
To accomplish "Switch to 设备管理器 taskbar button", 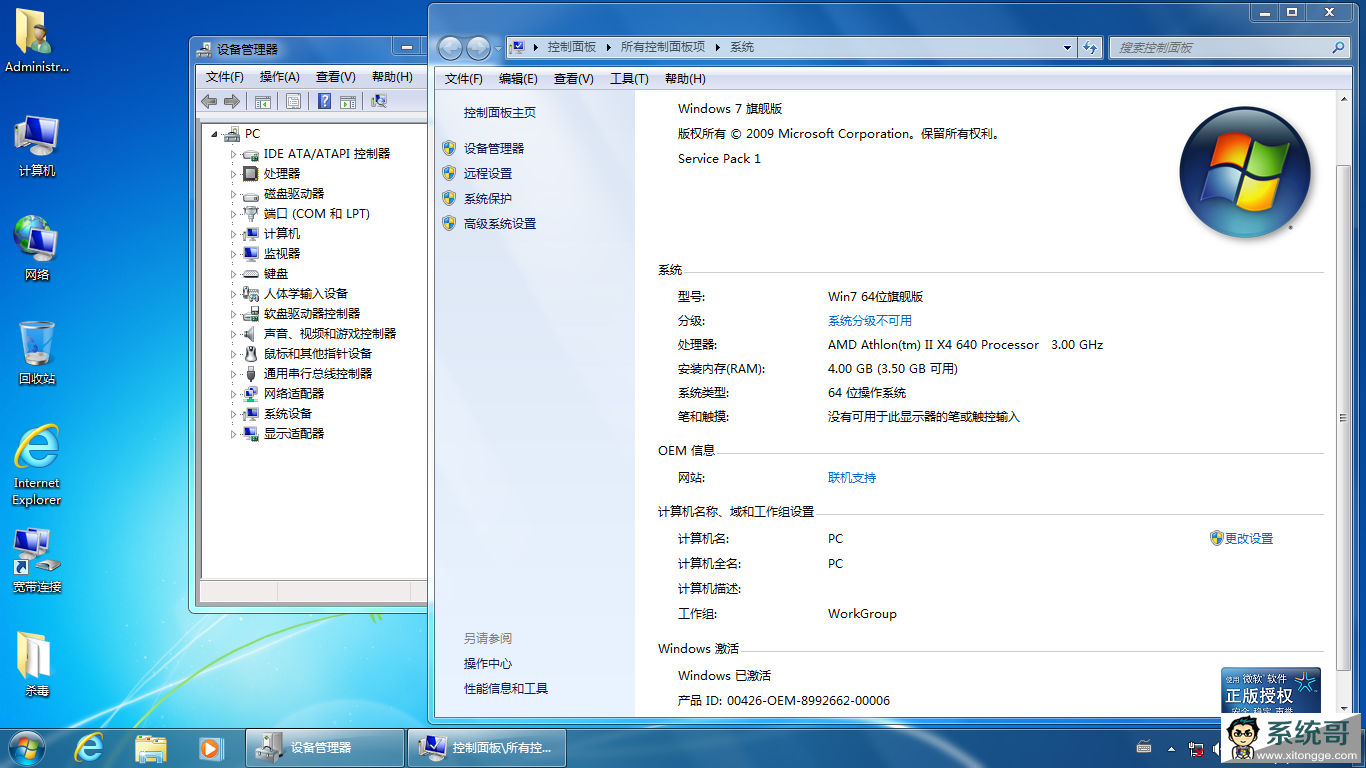I will 325,748.
